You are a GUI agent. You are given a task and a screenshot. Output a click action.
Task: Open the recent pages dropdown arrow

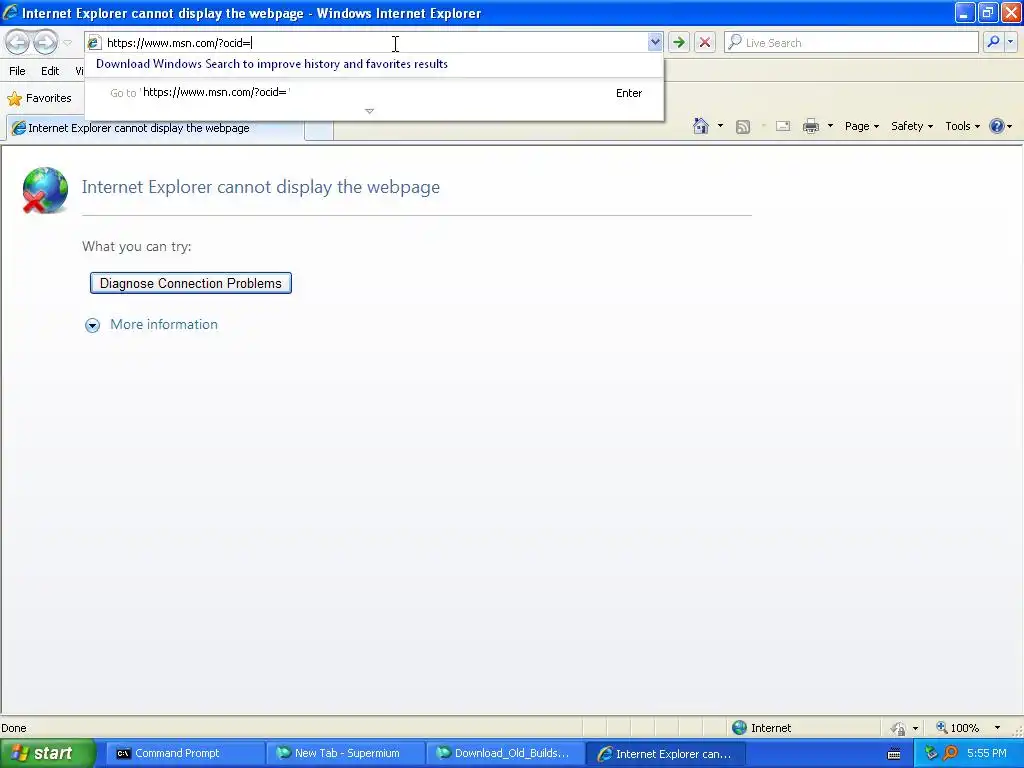point(67,43)
